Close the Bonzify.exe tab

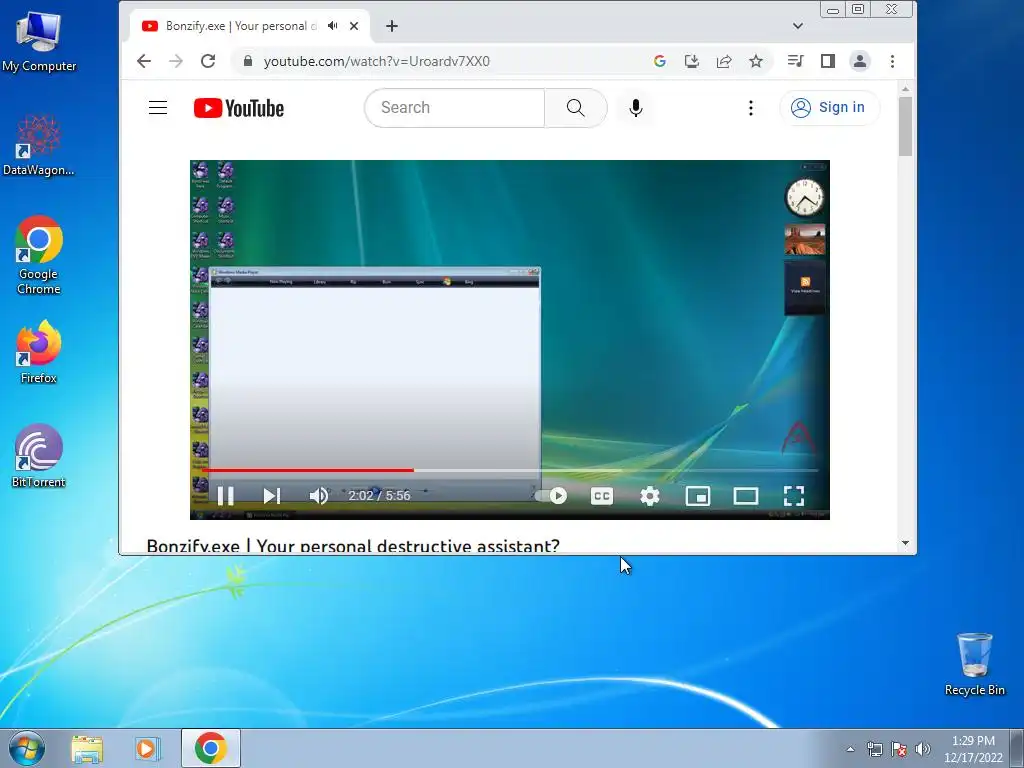click(354, 26)
